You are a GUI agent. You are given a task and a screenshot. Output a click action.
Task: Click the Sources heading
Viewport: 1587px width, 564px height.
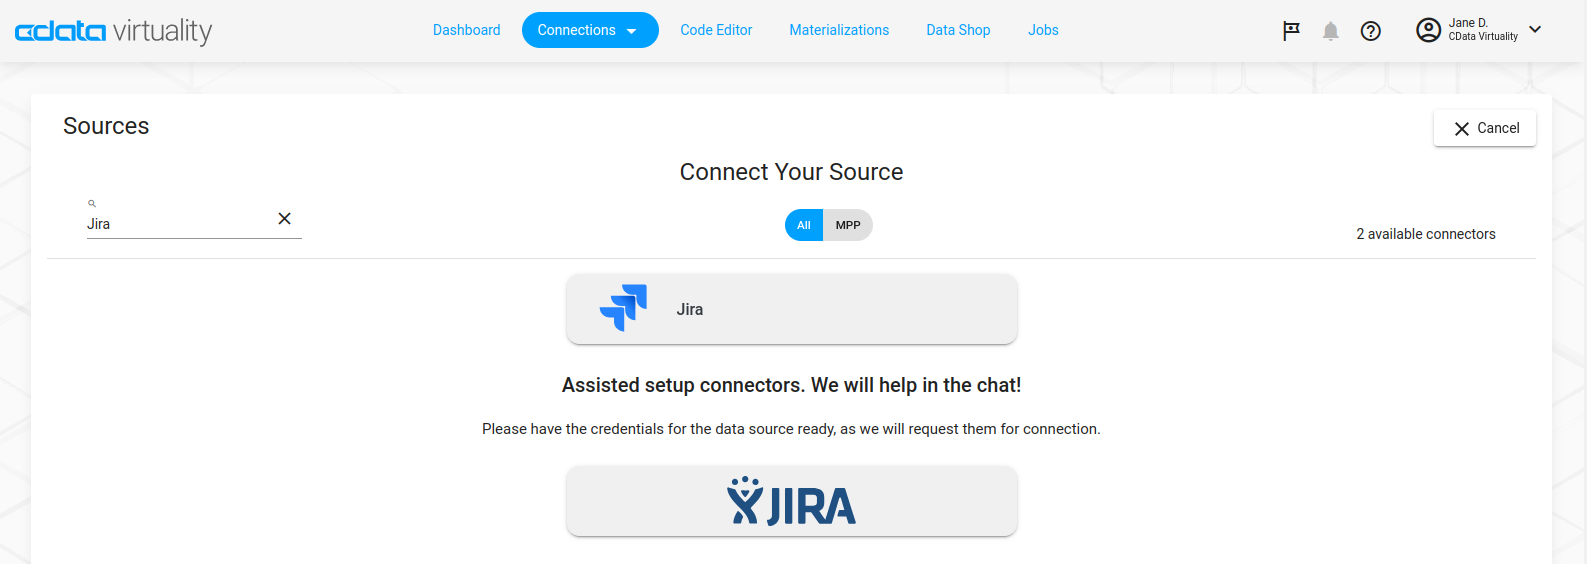click(x=106, y=126)
